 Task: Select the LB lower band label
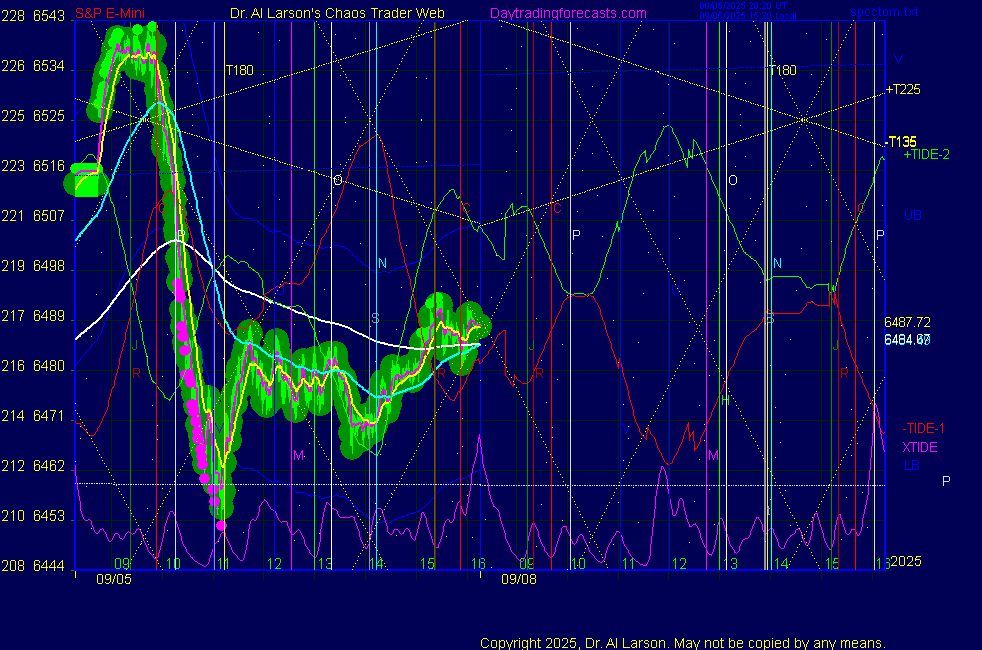[x=911, y=465]
